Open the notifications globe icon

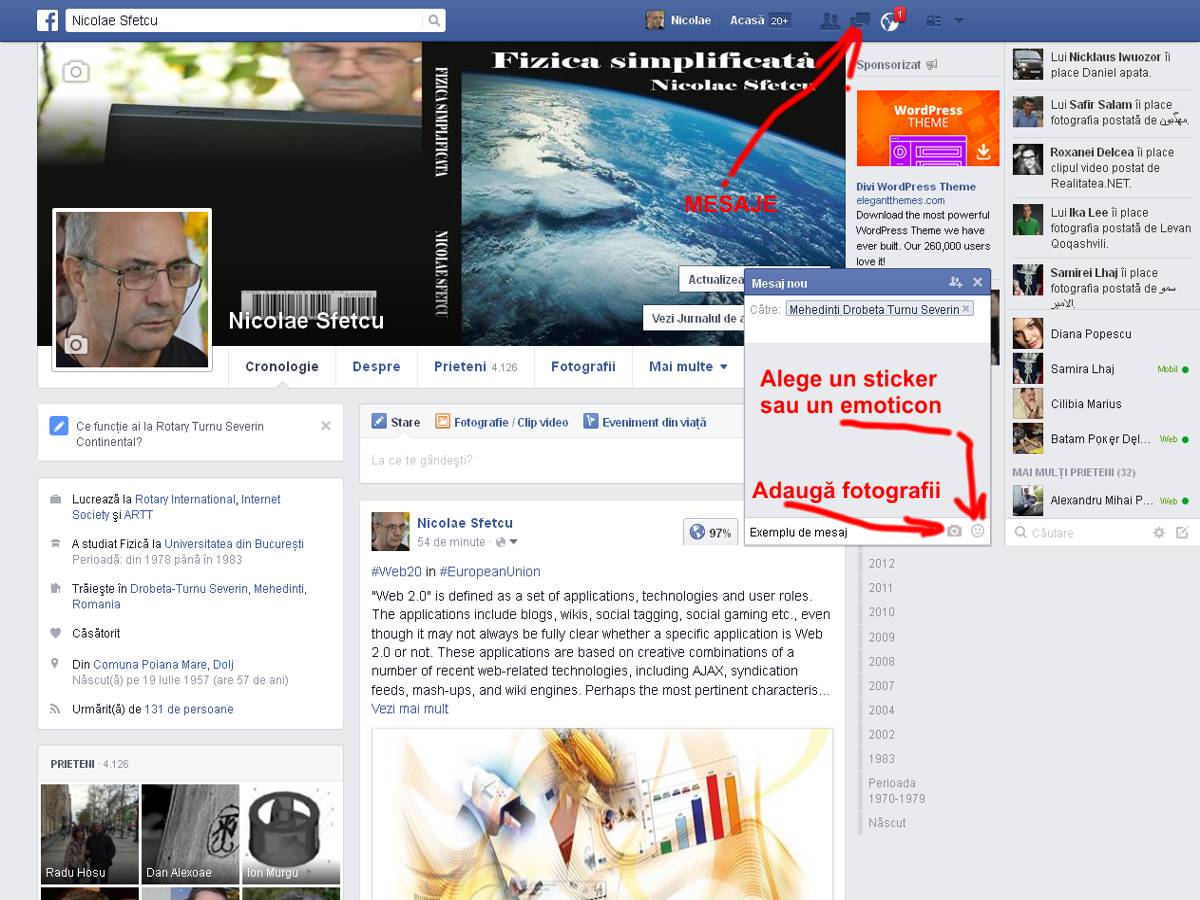coord(889,21)
